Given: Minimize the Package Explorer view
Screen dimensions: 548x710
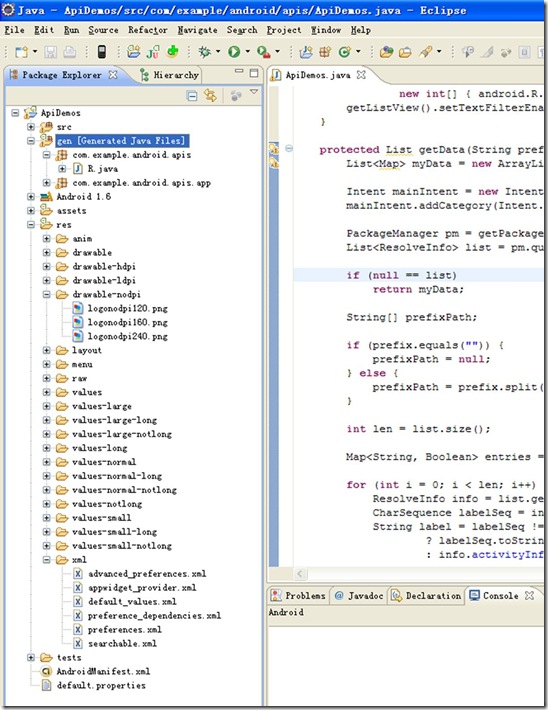Looking at the screenshot, I should pos(239,72).
